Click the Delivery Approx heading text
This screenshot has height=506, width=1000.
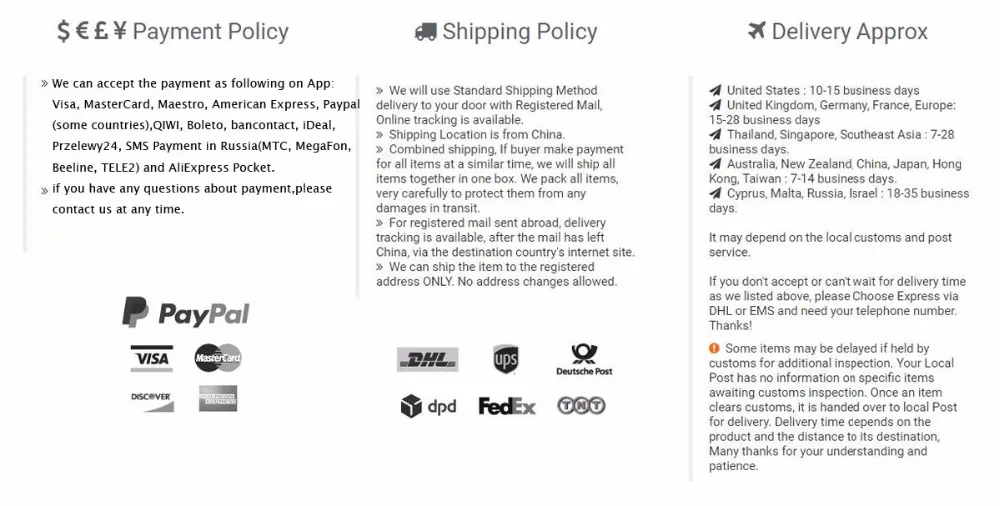click(x=849, y=32)
